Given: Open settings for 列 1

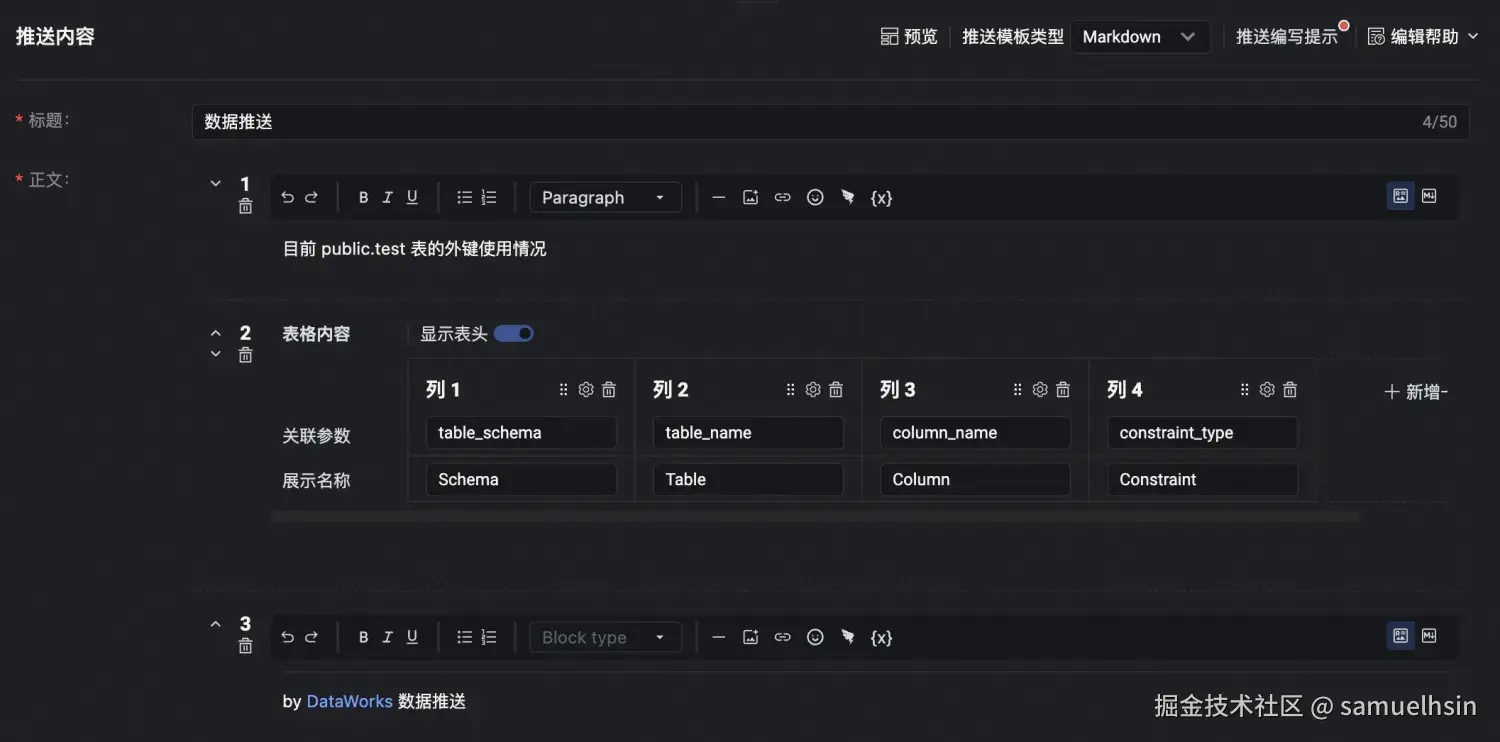Looking at the screenshot, I should tap(586, 390).
